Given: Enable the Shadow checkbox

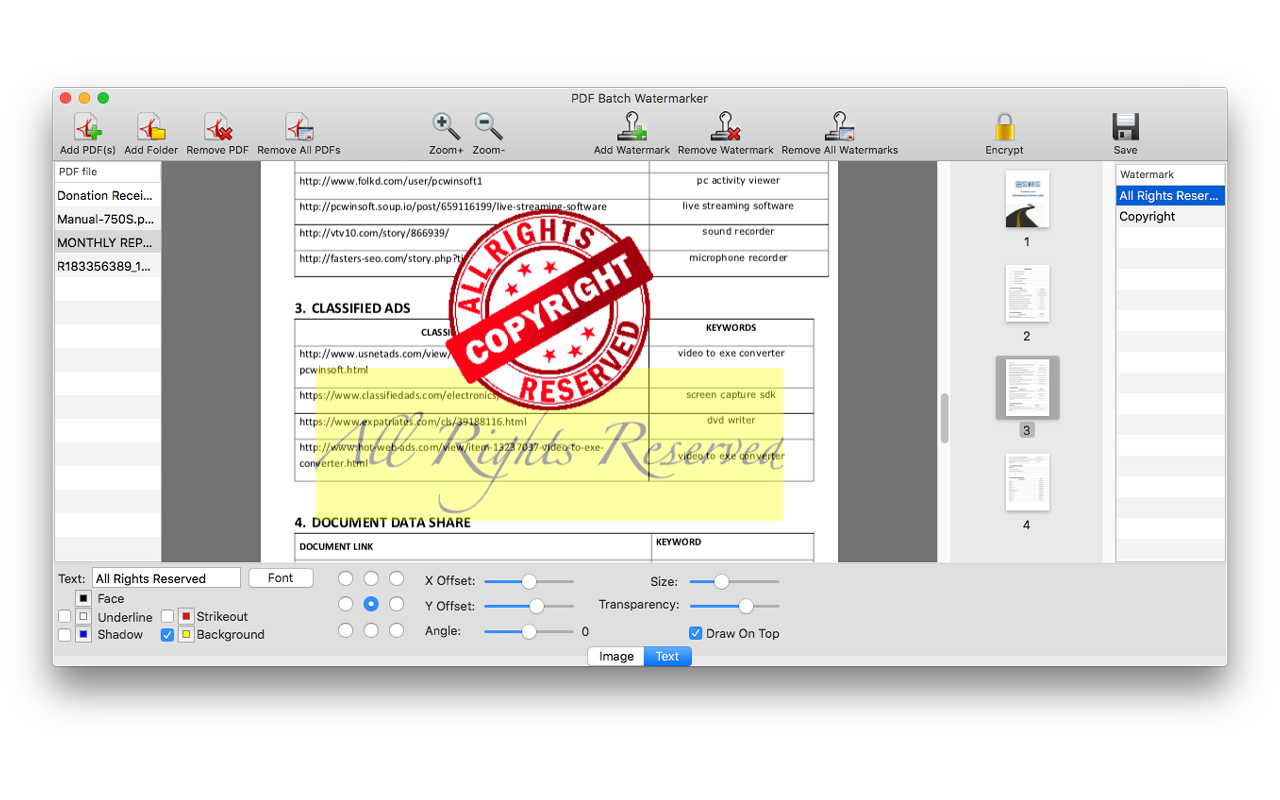Looking at the screenshot, I should [64, 634].
